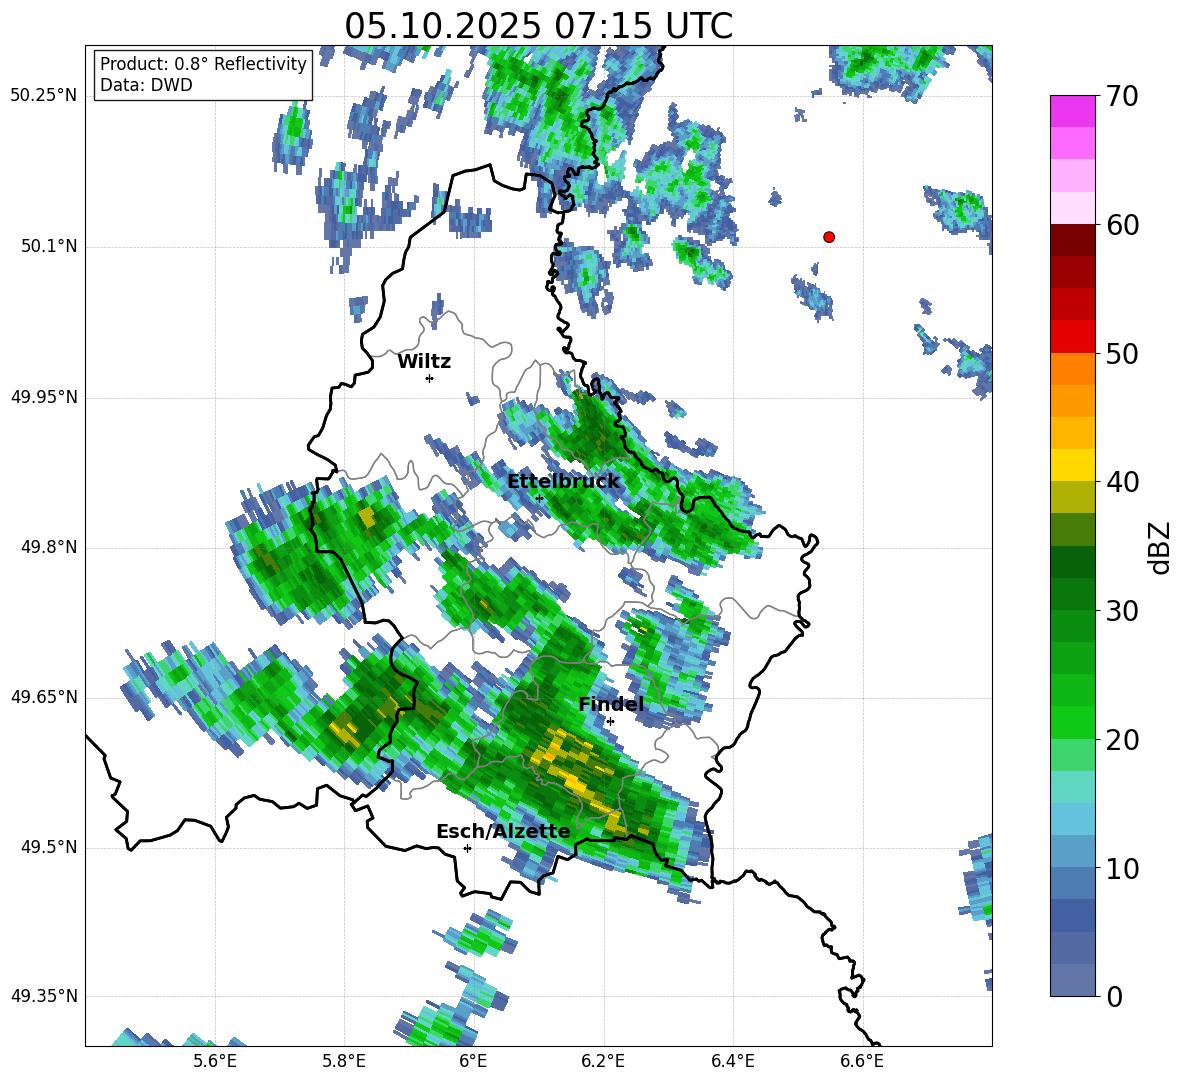Click the 'Data: DWD' text
1184x1081 pixels.
[x=146, y=85]
